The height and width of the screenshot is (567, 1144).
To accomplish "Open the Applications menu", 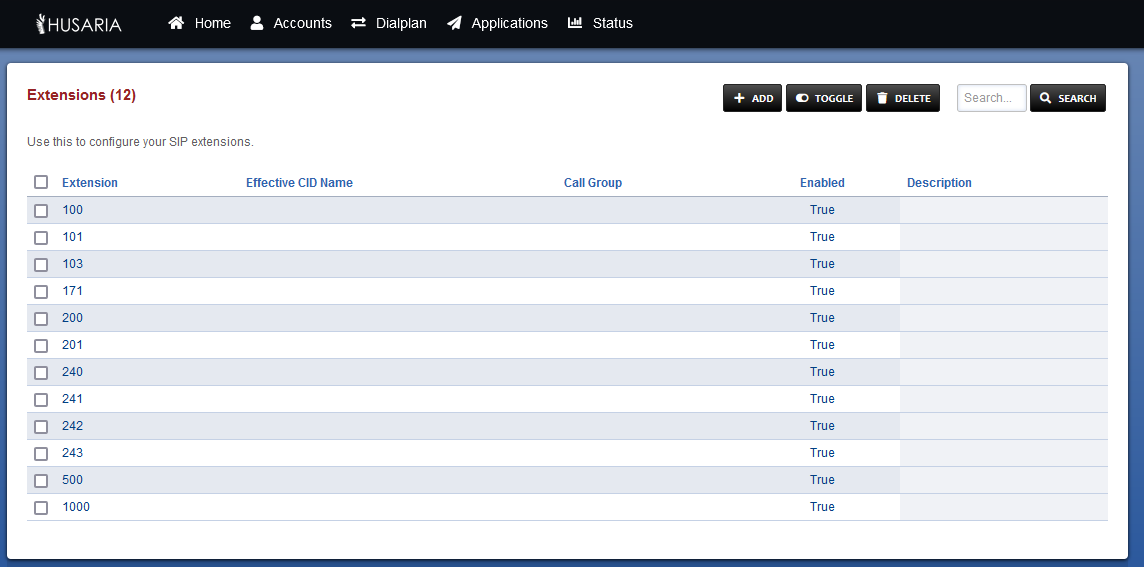I will [x=497, y=23].
